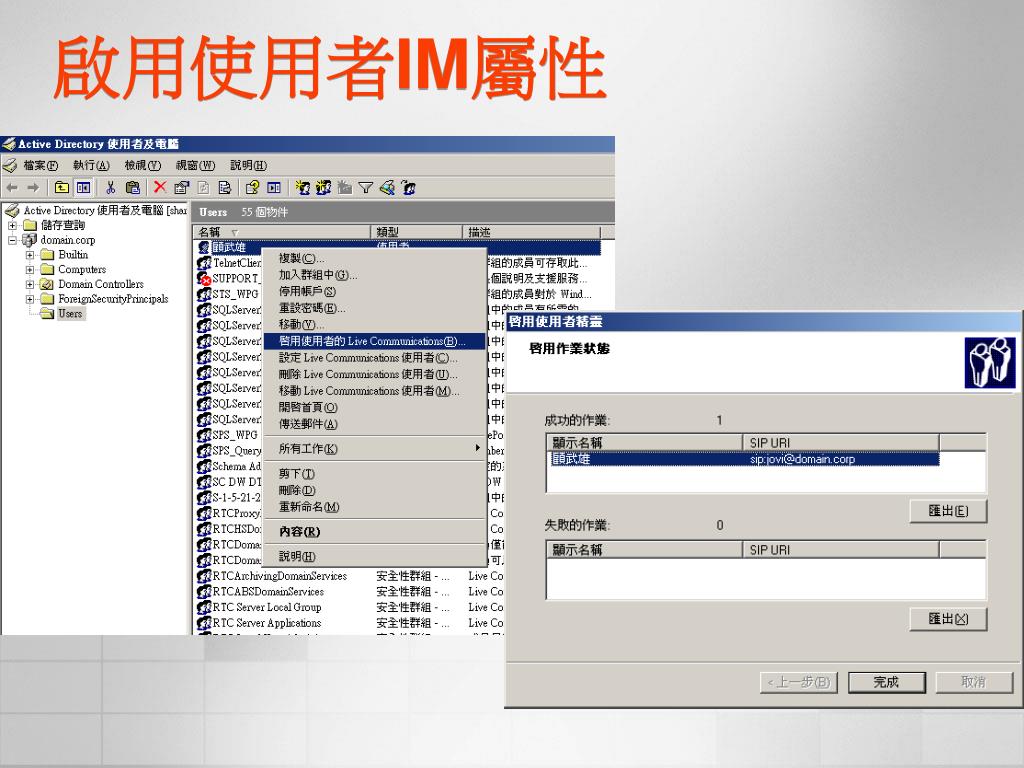Open the 檔案(F) menu

pos(40,165)
